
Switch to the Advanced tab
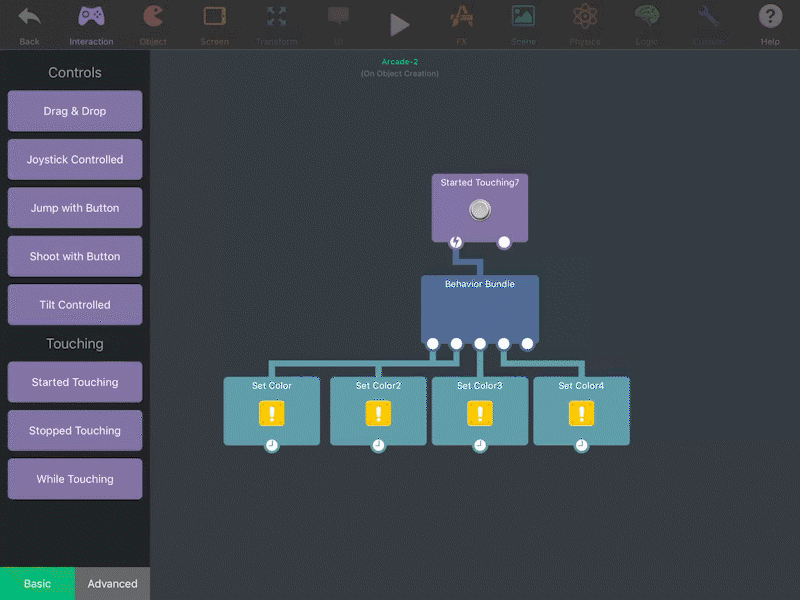112,584
